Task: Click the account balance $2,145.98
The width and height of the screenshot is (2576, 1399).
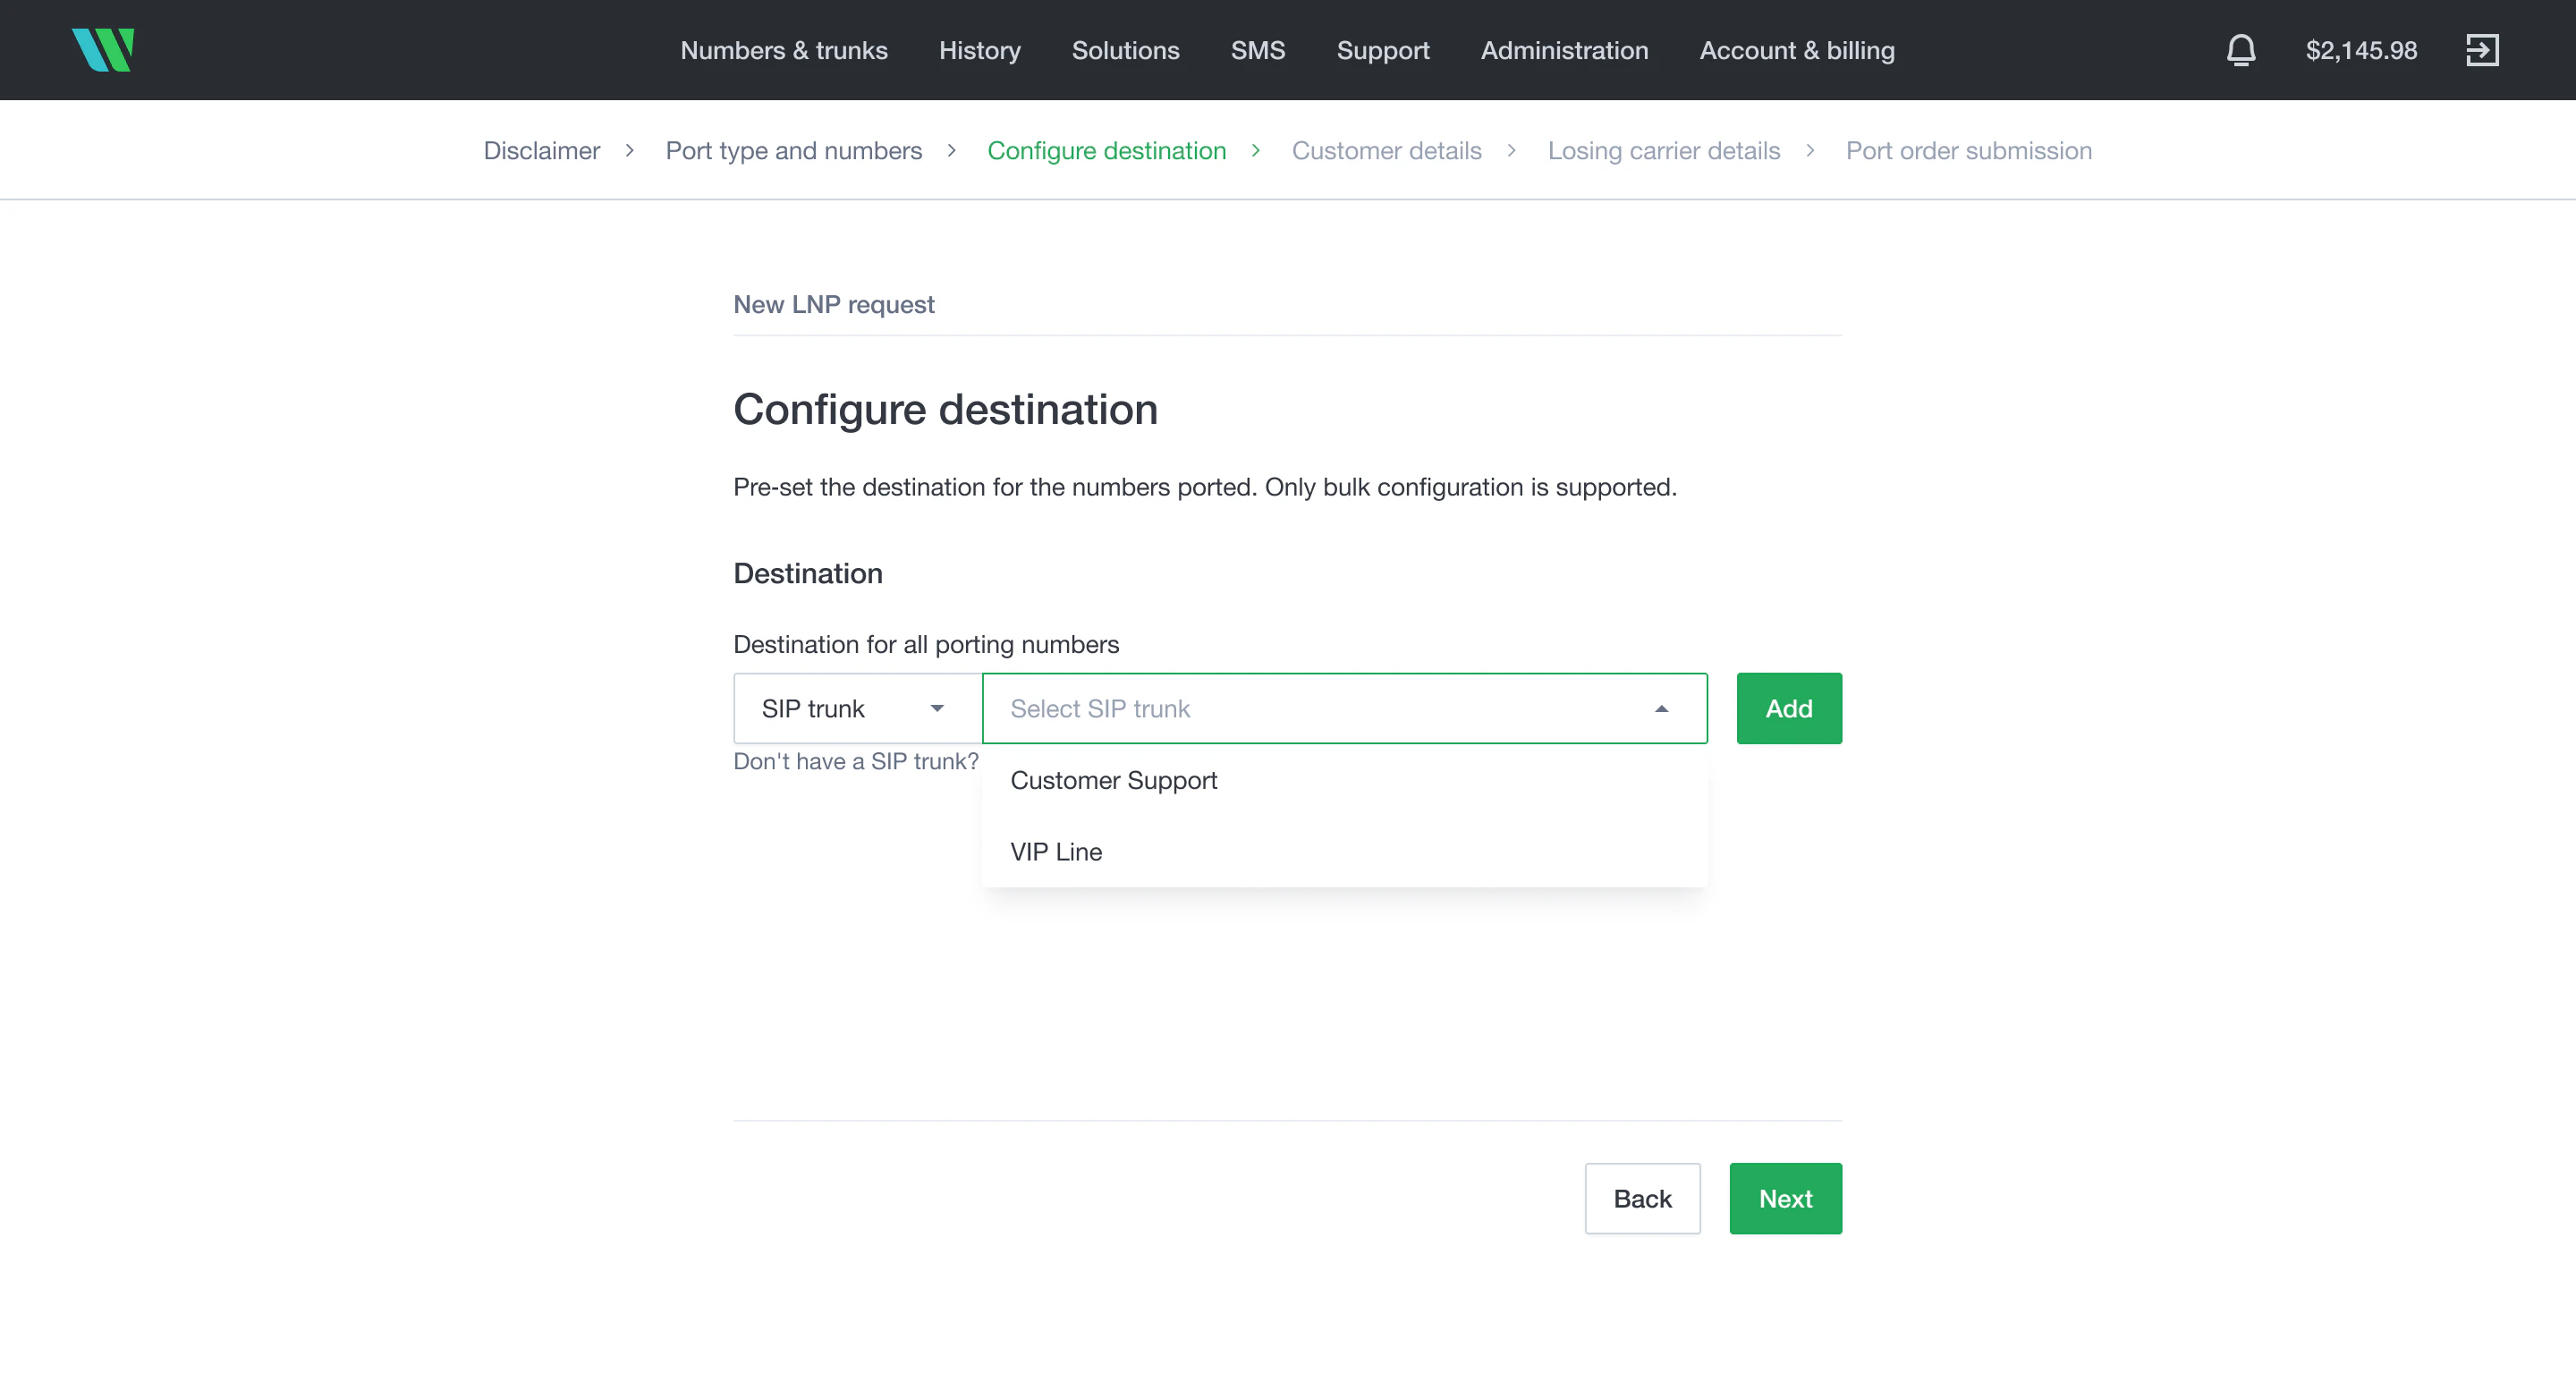Action: [2361, 50]
